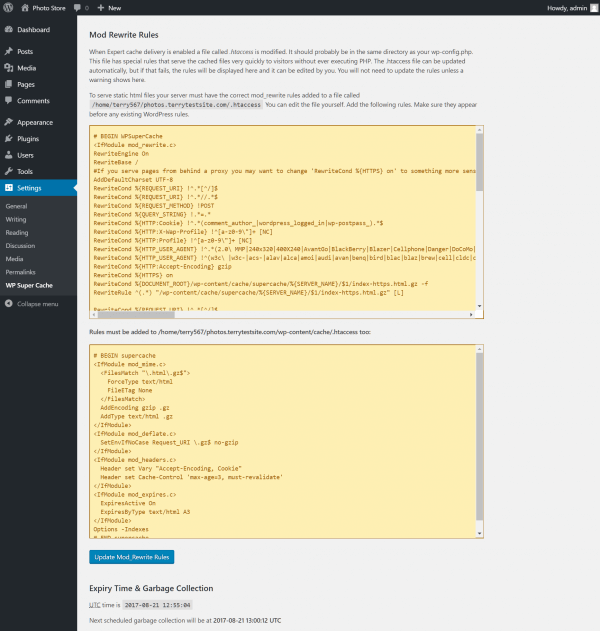
Task: Click horizontal scrollbar of first rules box
Action: tap(136, 315)
